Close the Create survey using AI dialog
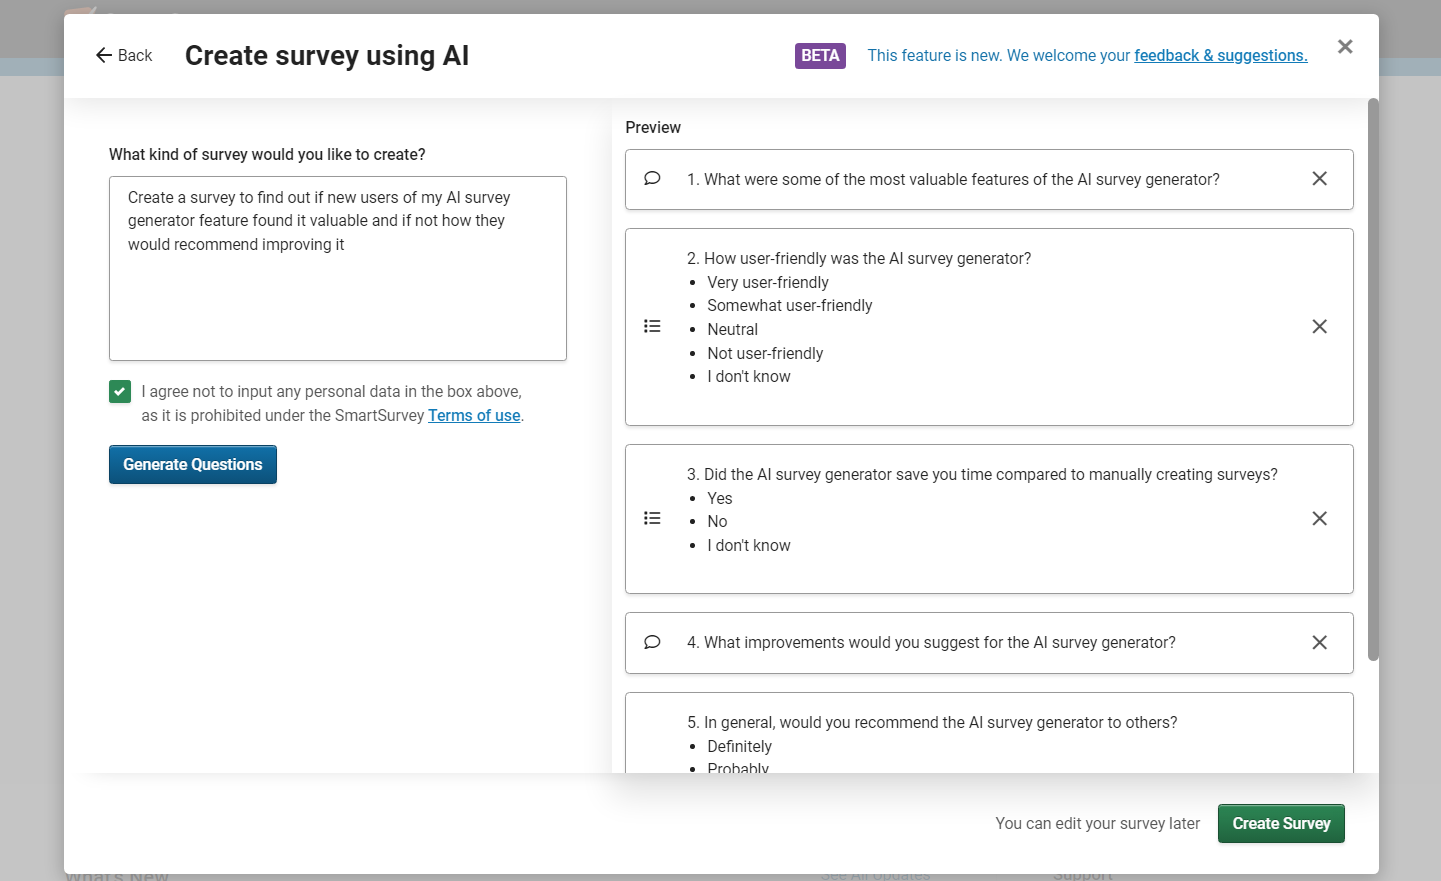 [x=1345, y=46]
